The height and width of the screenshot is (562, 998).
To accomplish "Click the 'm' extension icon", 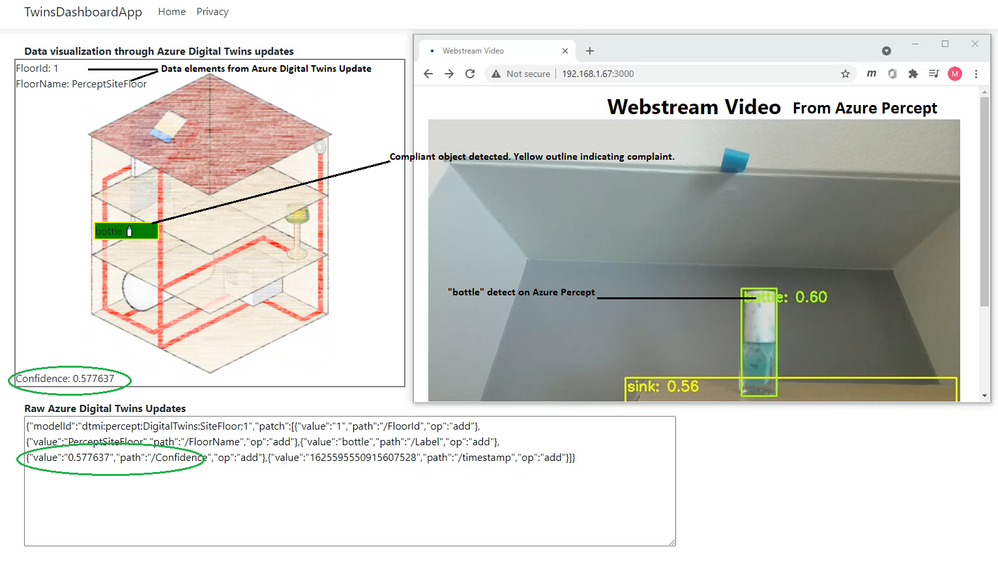I will 871,74.
